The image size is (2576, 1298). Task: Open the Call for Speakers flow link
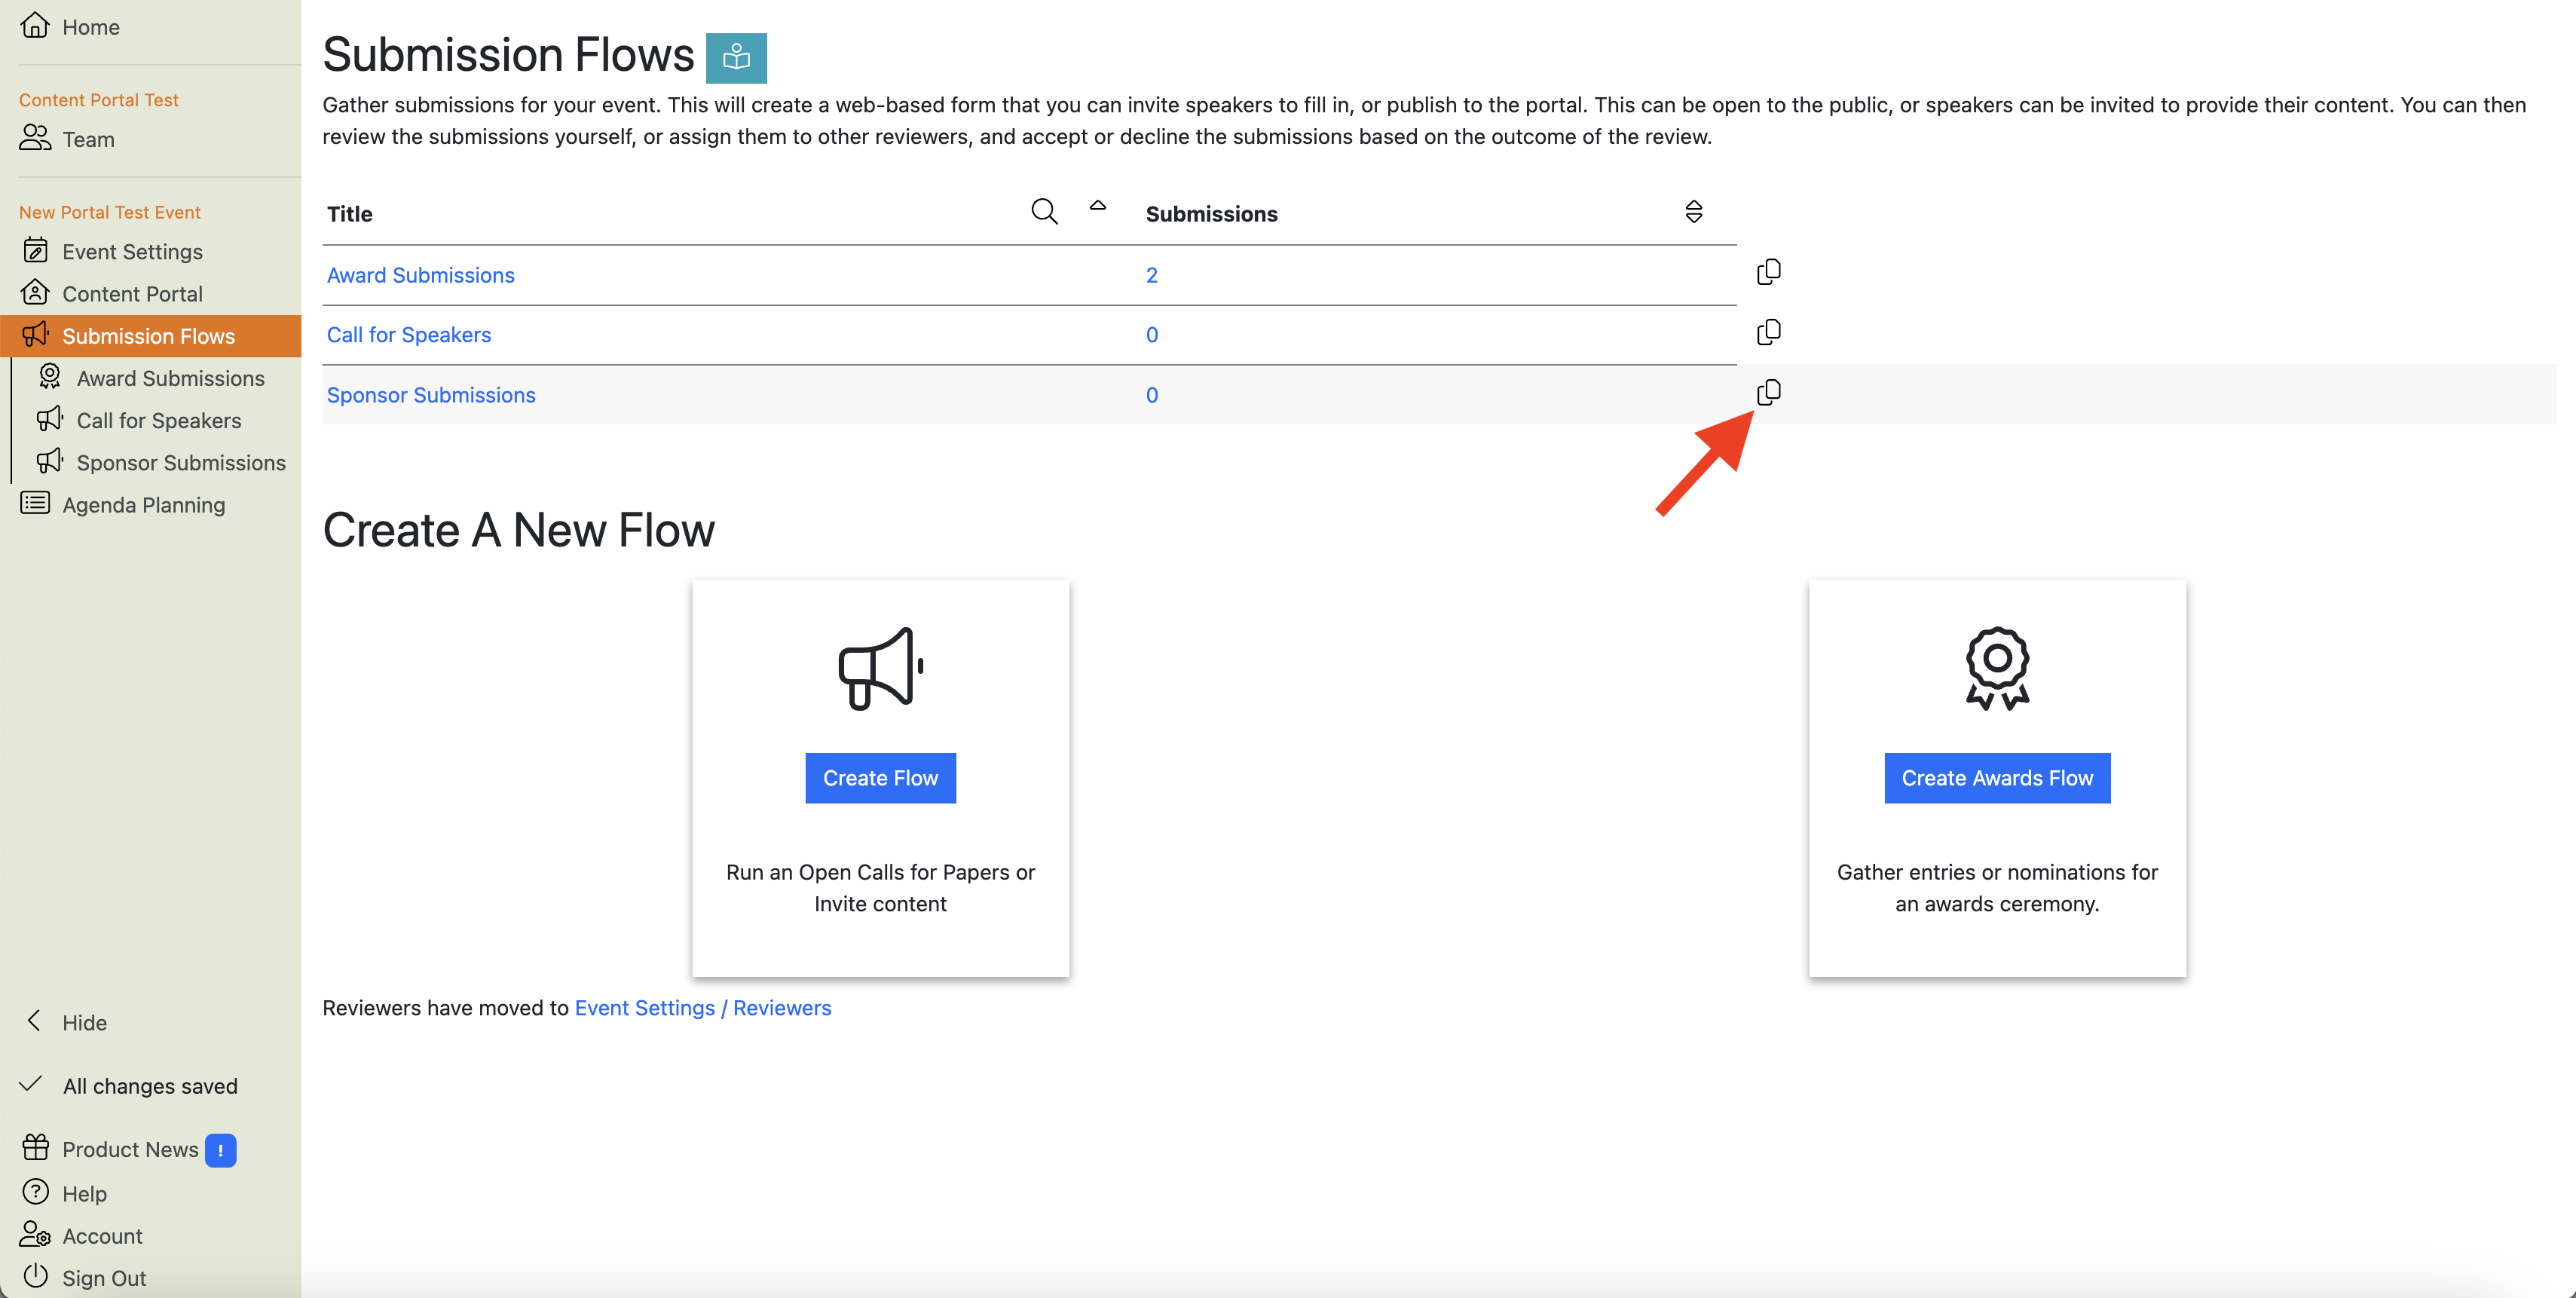click(x=408, y=334)
